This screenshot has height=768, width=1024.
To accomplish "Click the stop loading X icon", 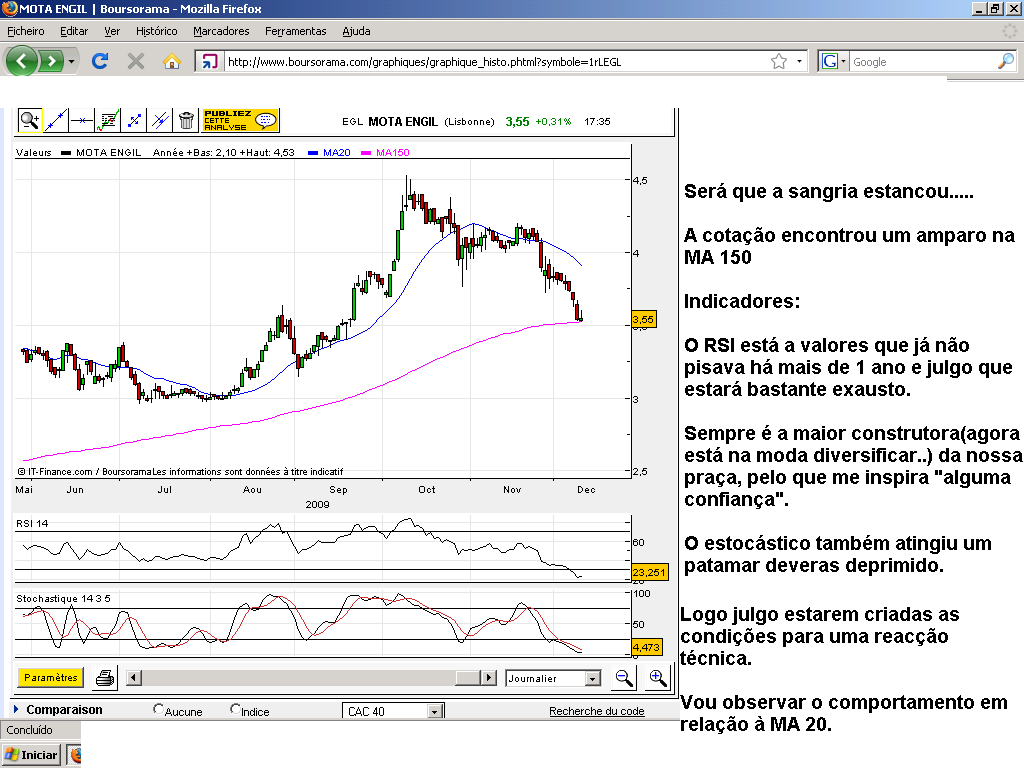I will [136, 61].
